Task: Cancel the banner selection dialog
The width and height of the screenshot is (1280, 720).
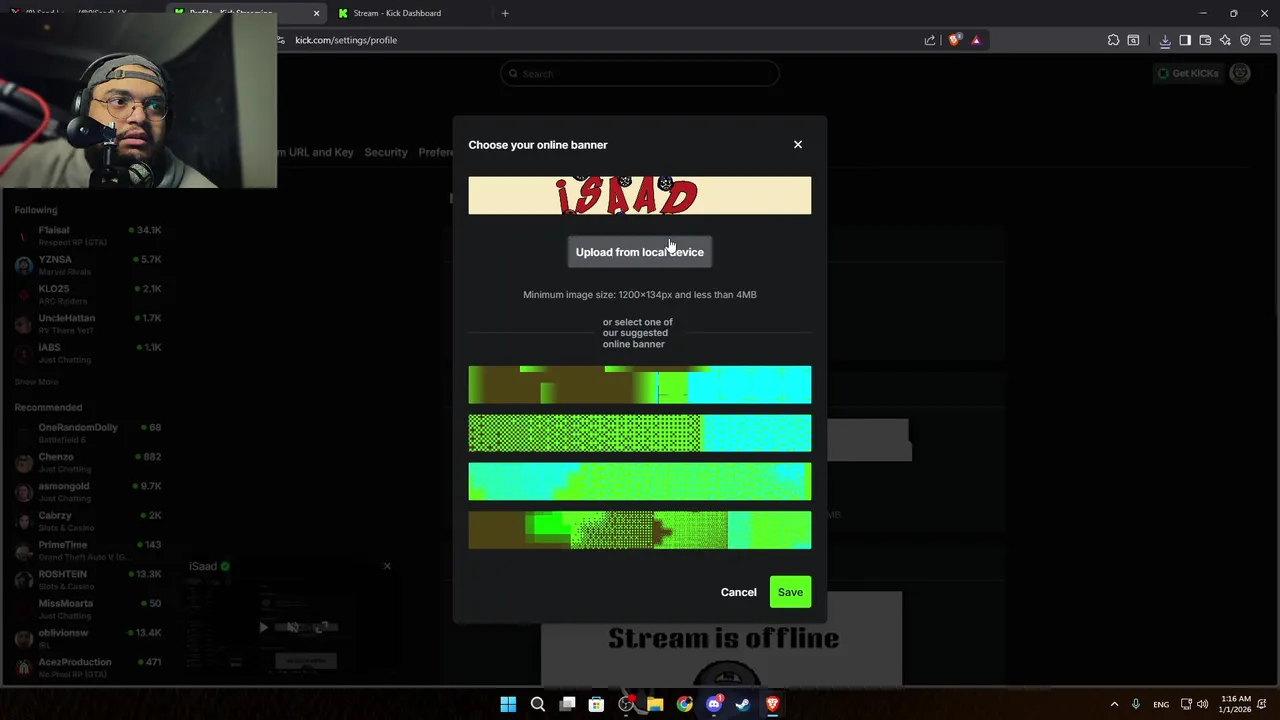Action: [x=739, y=592]
